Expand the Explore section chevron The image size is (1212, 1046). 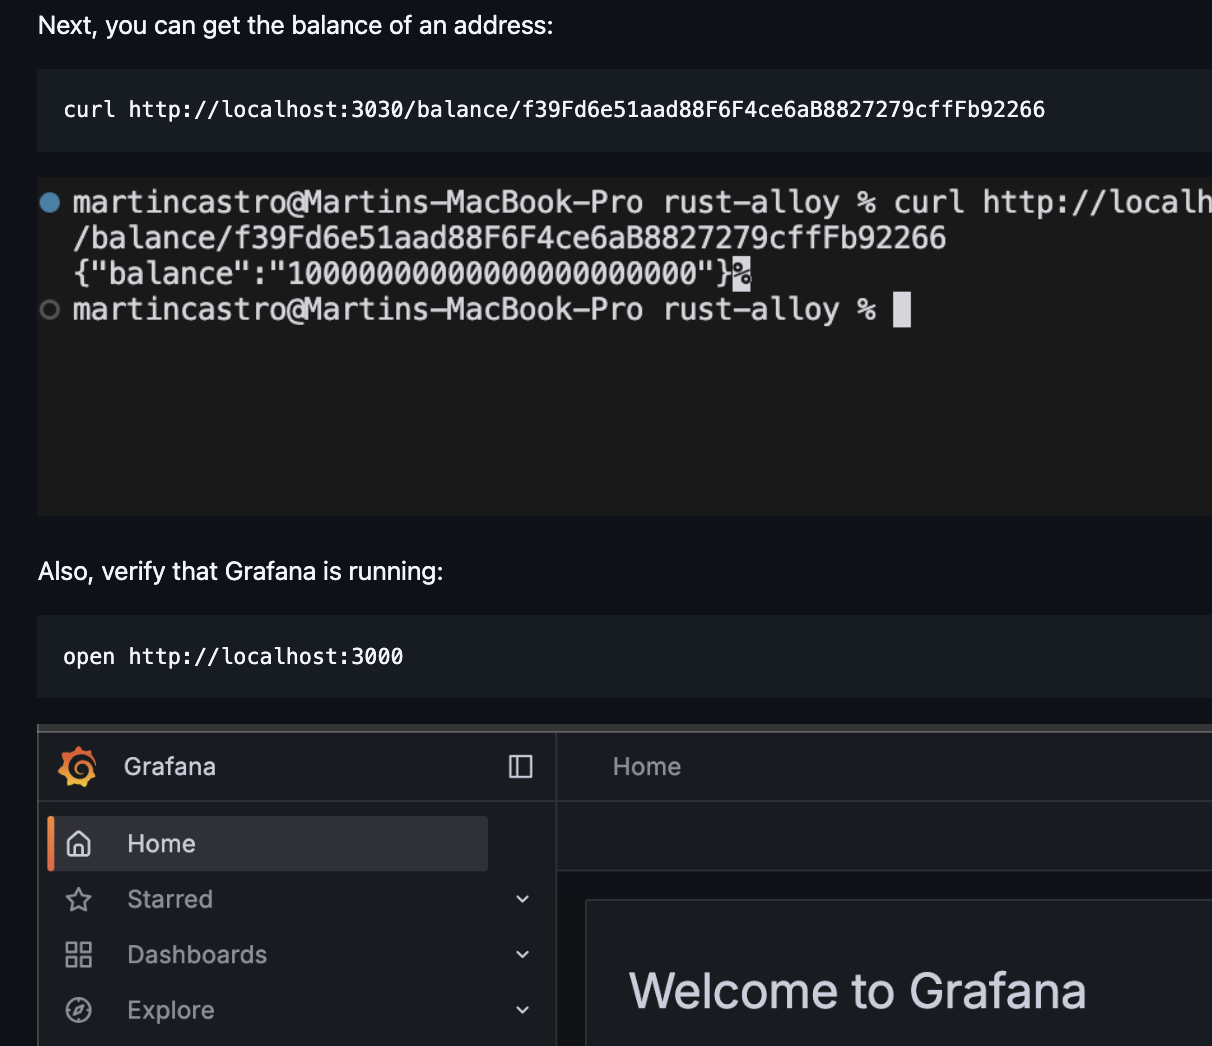[522, 1011]
